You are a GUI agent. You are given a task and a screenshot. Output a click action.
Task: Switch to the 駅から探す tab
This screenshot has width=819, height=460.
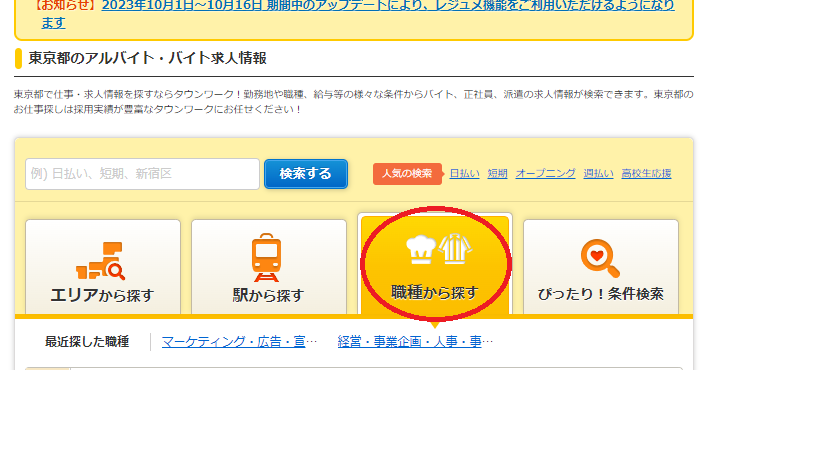click(267, 295)
